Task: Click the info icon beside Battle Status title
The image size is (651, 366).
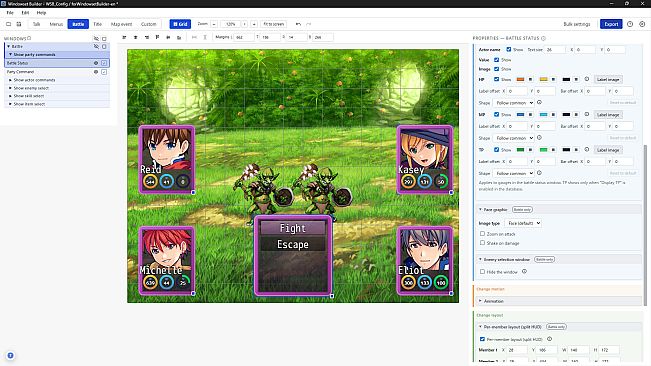Action: [543, 38]
